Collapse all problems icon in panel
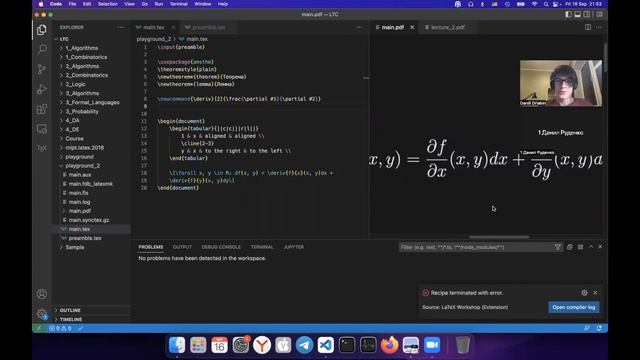This screenshot has width=640, height=360. click(x=569, y=247)
